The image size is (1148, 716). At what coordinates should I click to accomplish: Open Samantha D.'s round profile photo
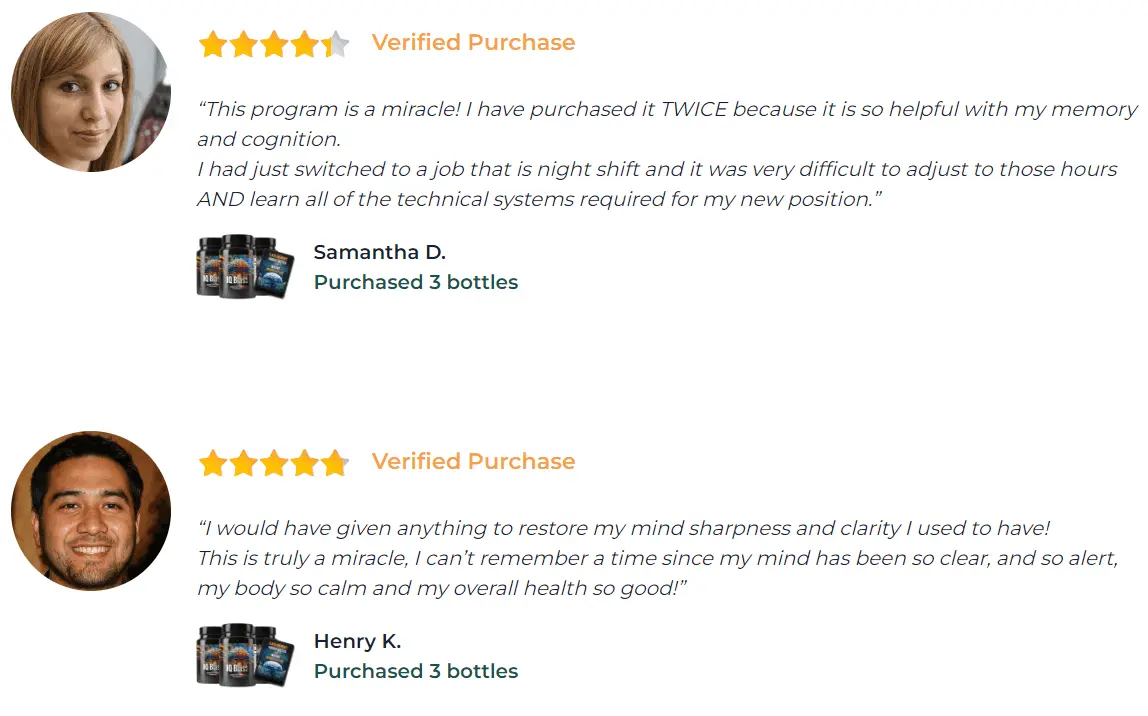pos(91,92)
